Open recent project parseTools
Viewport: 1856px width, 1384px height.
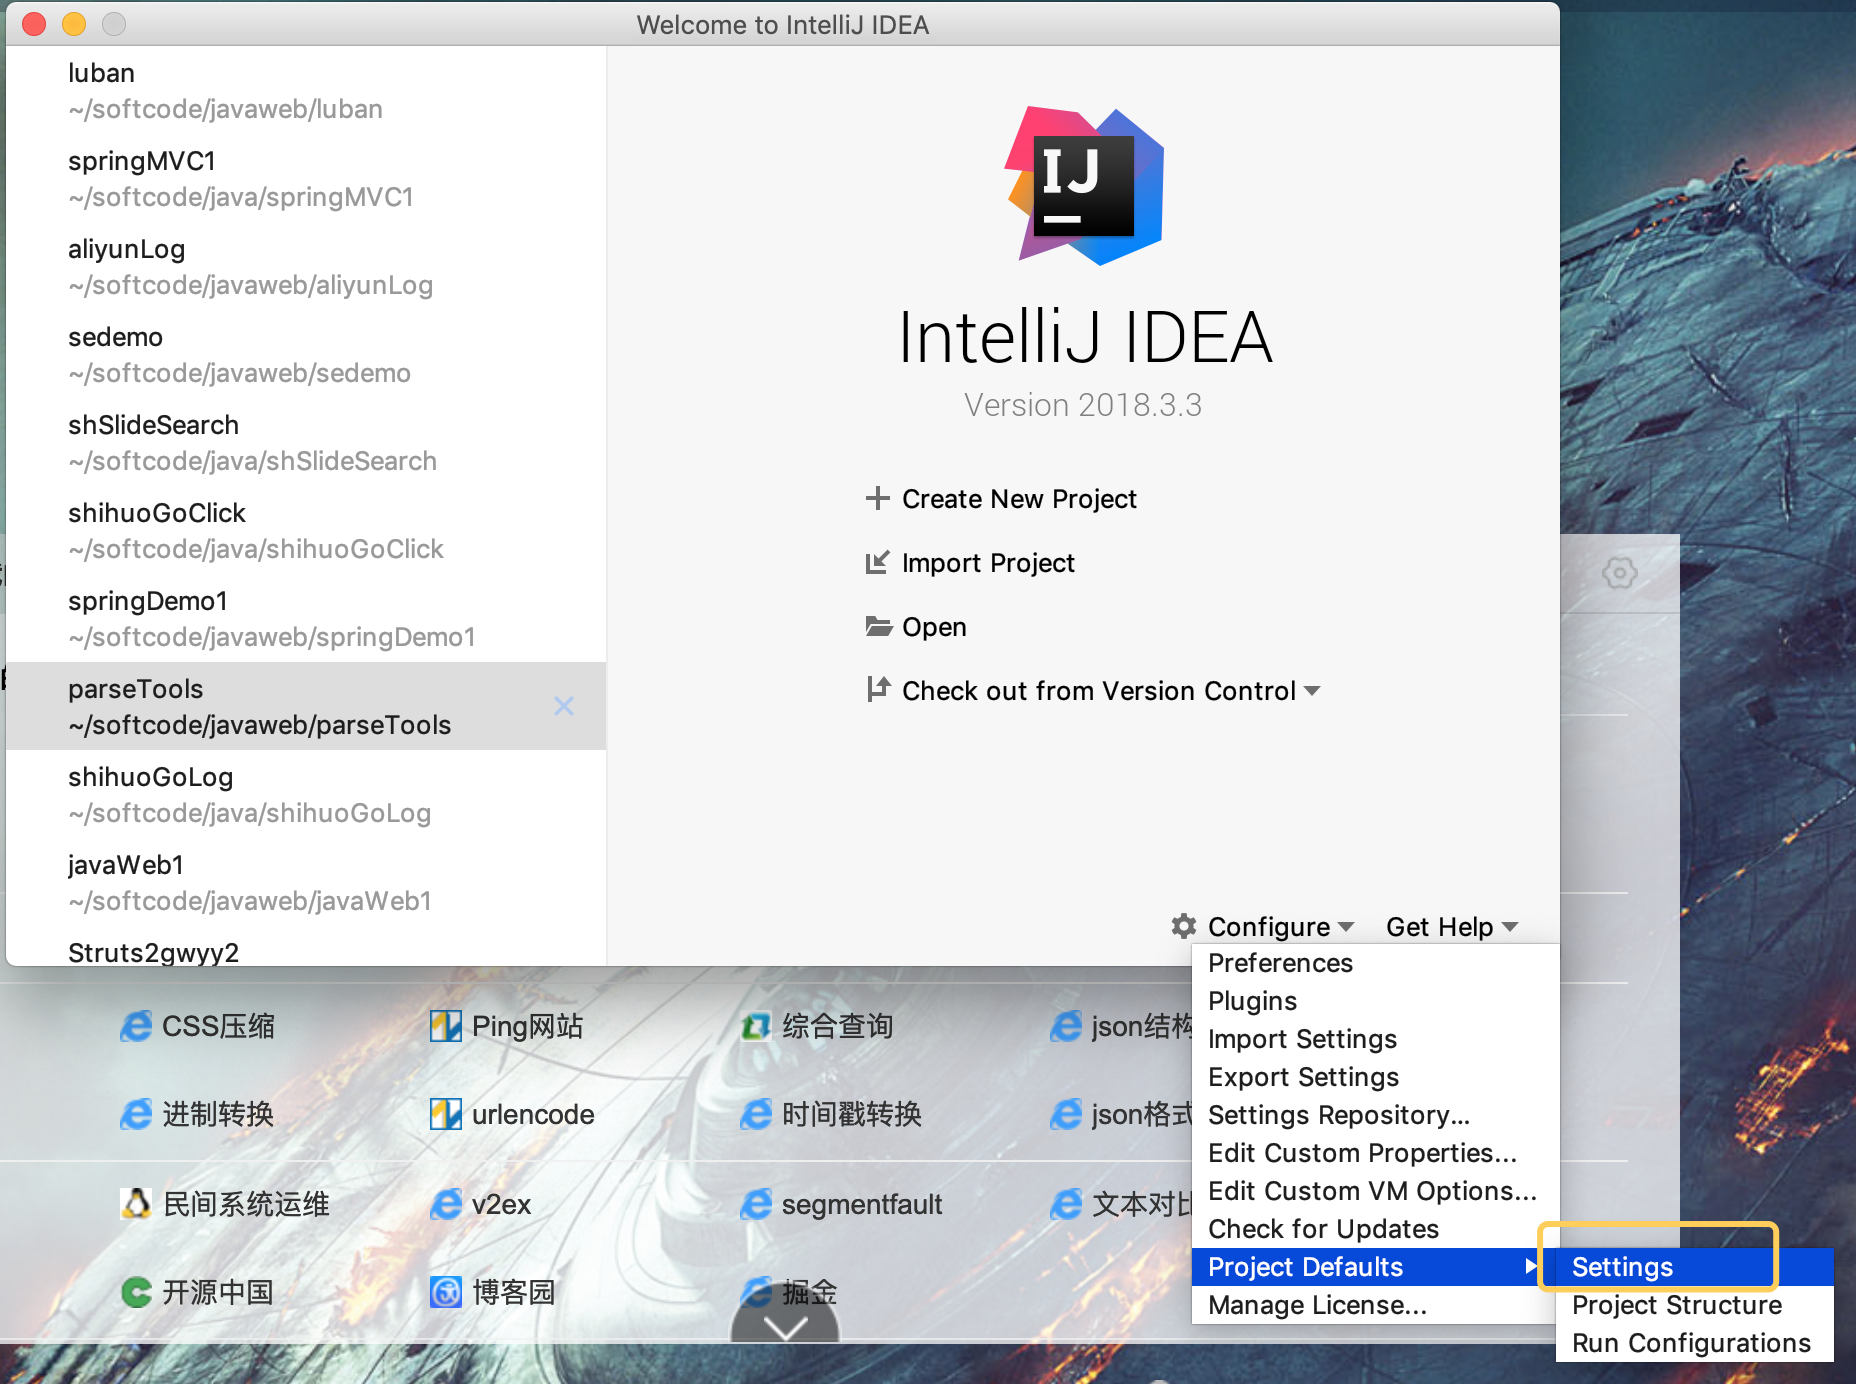point(306,706)
